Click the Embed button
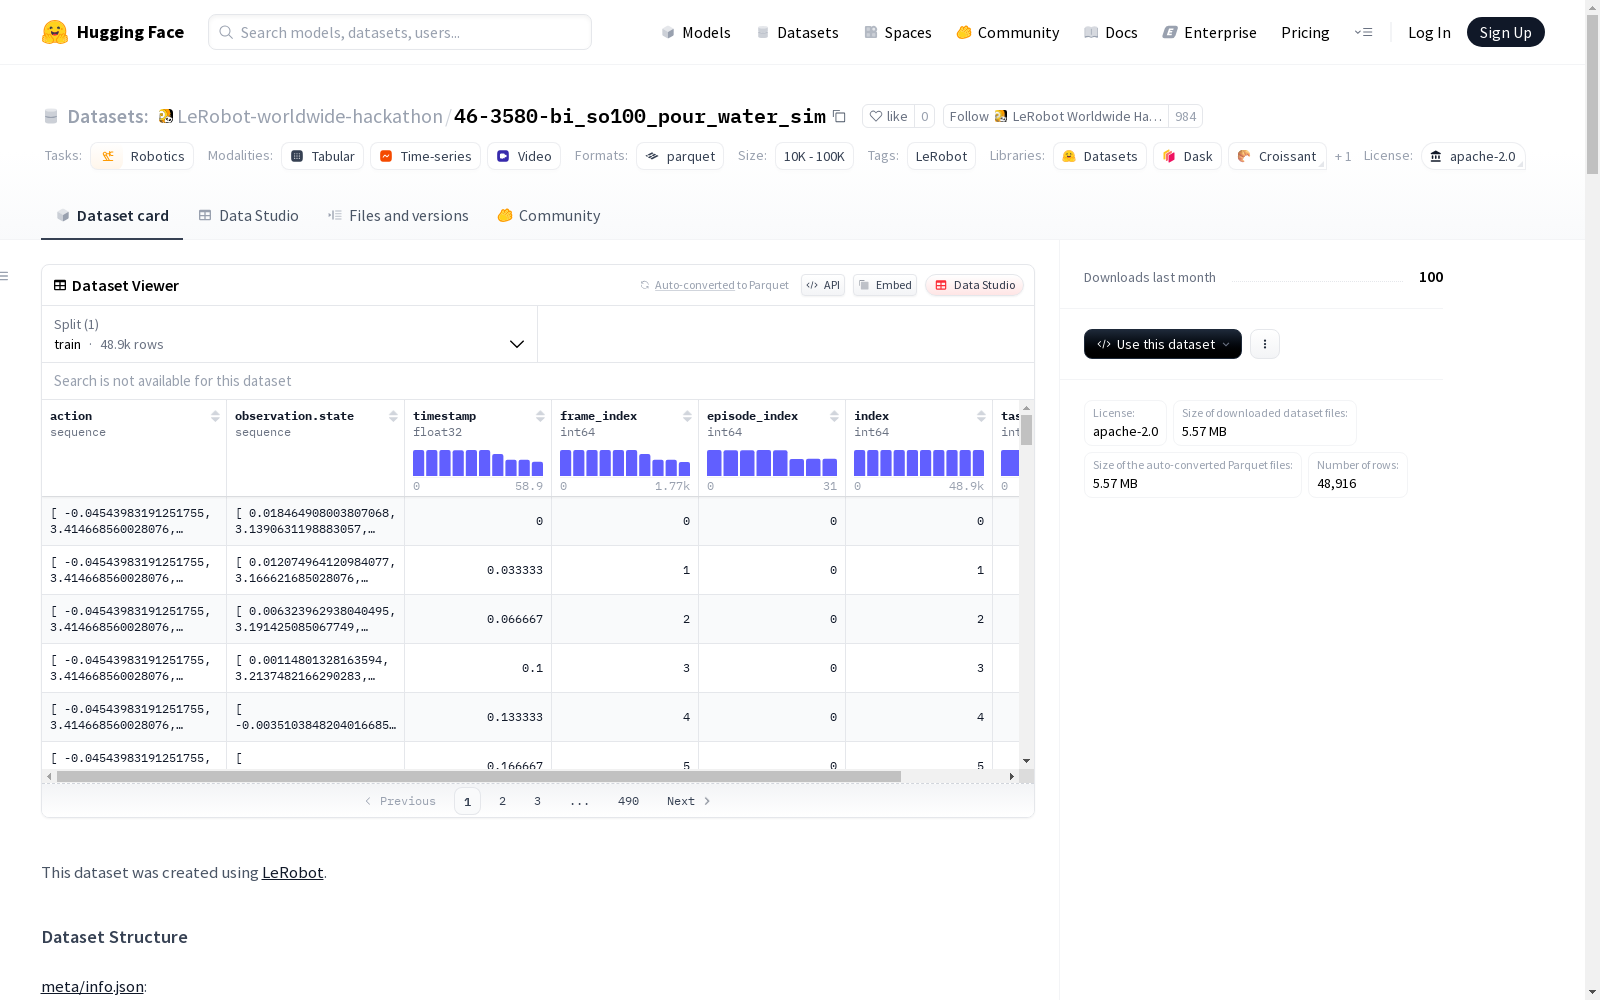 point(885,285)
